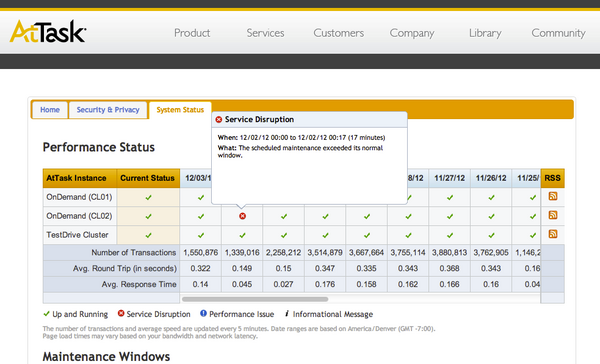The image size is (600, 364).
Task: Click OnDemand (CL01) 11/26/12 checkmark
Action: [491, 198]
